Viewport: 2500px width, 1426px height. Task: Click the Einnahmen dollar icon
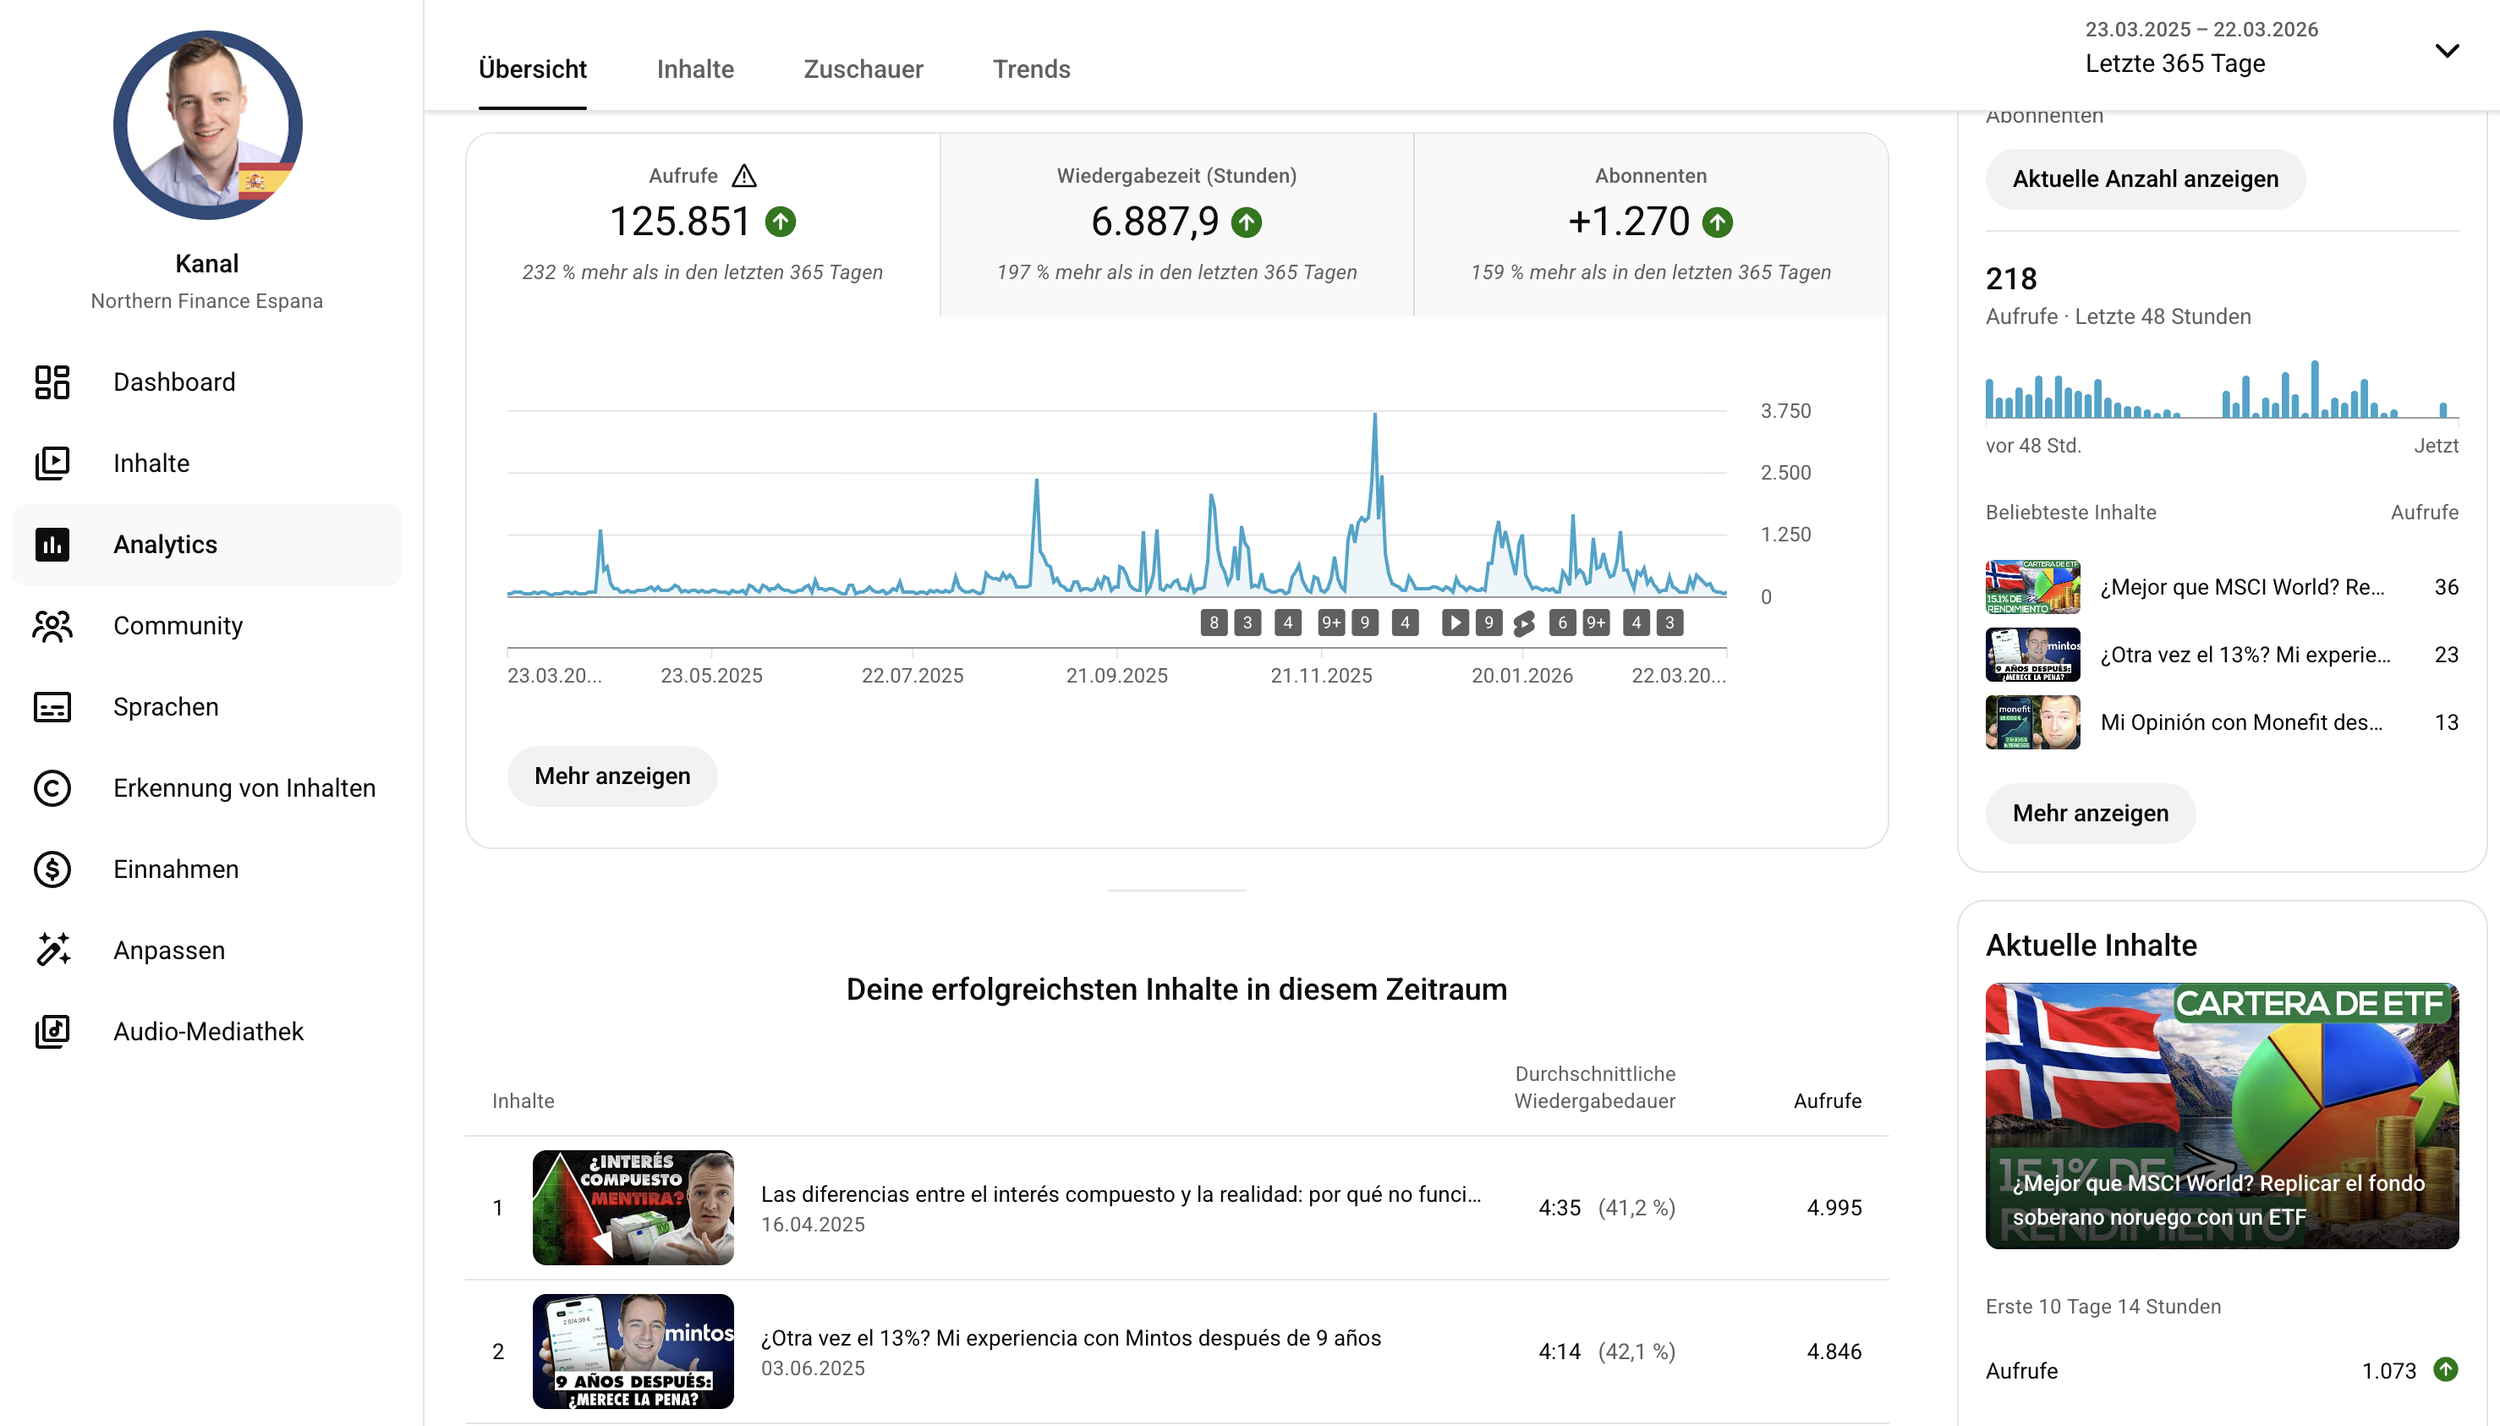52,869
